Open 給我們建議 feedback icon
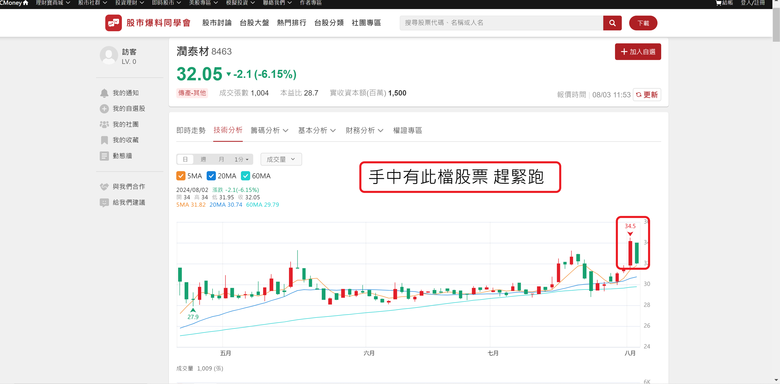 point(104,203)
